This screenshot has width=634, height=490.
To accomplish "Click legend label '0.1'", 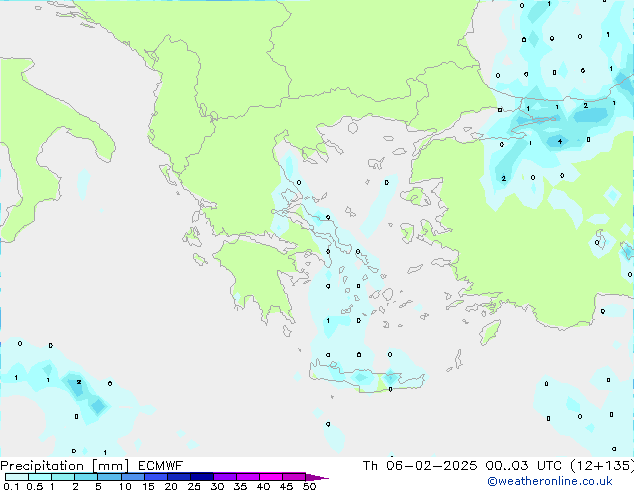I will coord(11,486).
